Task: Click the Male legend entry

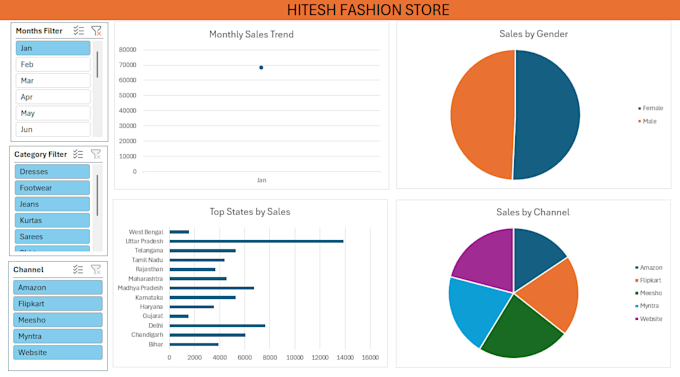Action: pyautogui.click(x=647, y=121)
